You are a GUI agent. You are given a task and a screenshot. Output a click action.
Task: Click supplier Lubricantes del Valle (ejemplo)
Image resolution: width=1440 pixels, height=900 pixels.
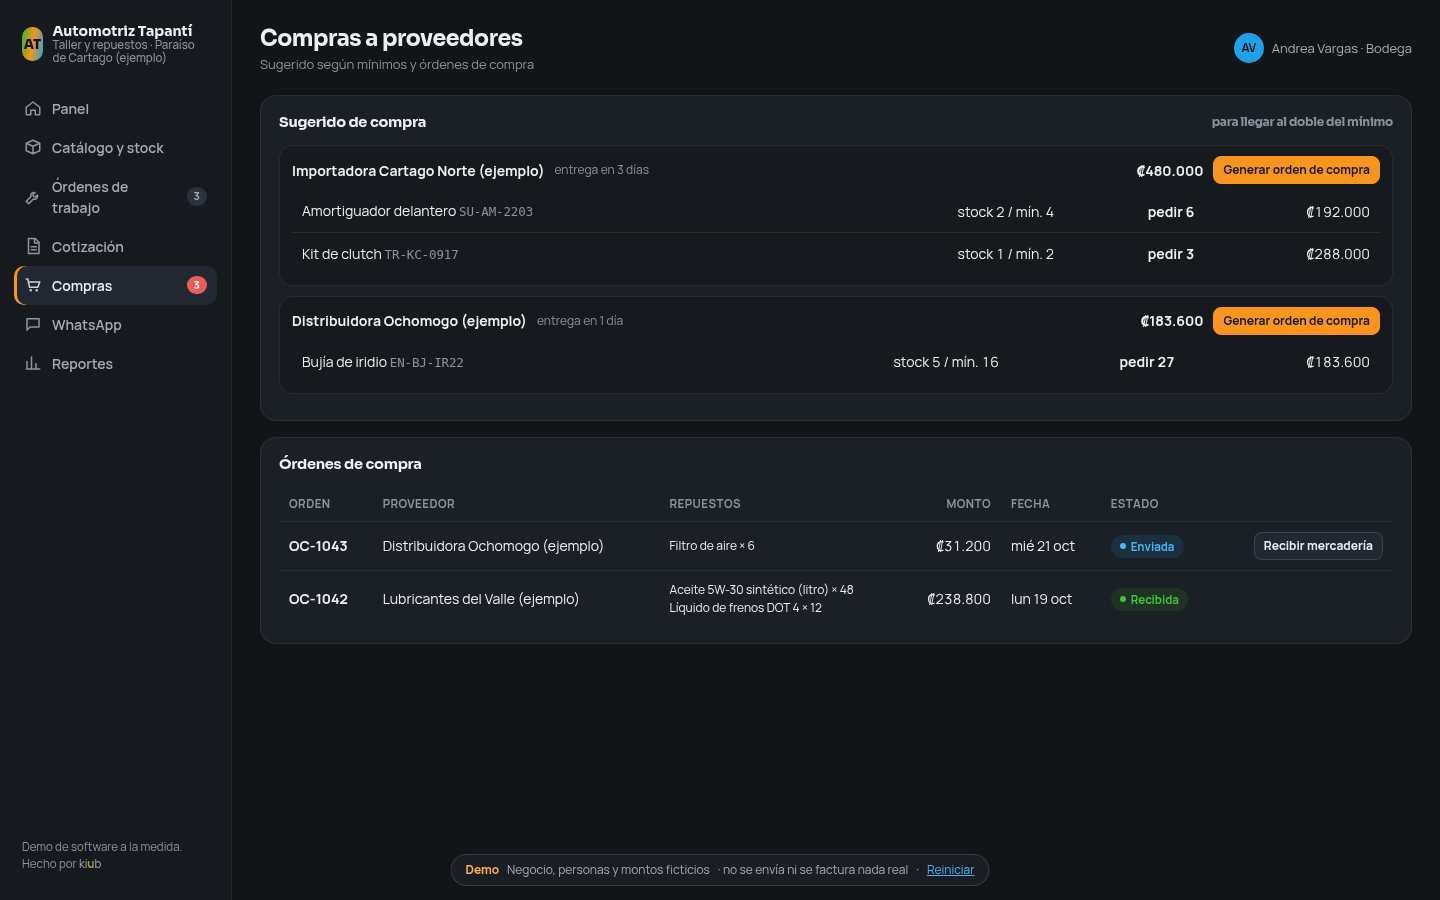[481, 599]
